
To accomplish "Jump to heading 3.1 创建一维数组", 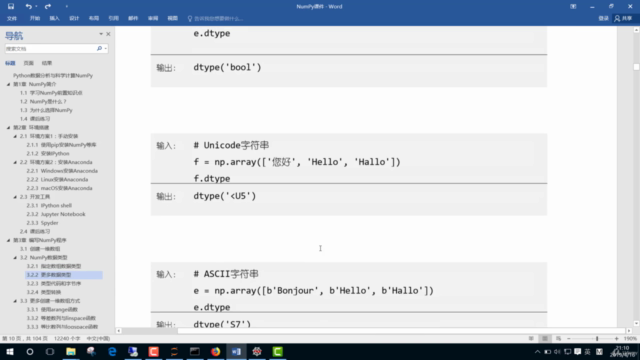I will [x=40, y=249].
